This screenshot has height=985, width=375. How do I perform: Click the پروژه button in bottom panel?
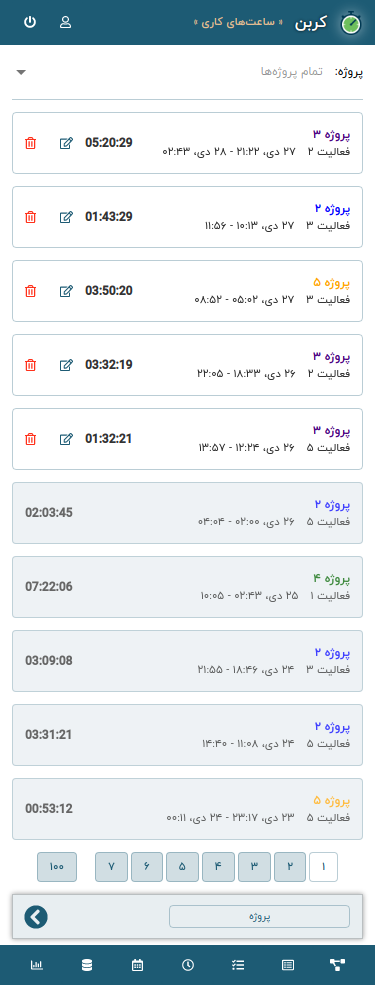(259, 917)
